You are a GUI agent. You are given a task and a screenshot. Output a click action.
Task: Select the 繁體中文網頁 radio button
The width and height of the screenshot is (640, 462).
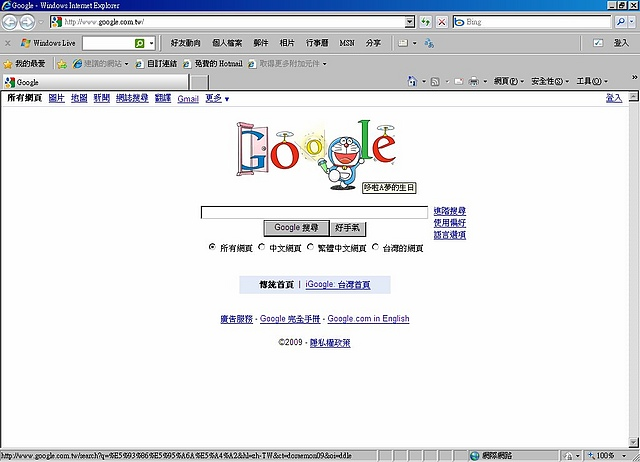311,247
